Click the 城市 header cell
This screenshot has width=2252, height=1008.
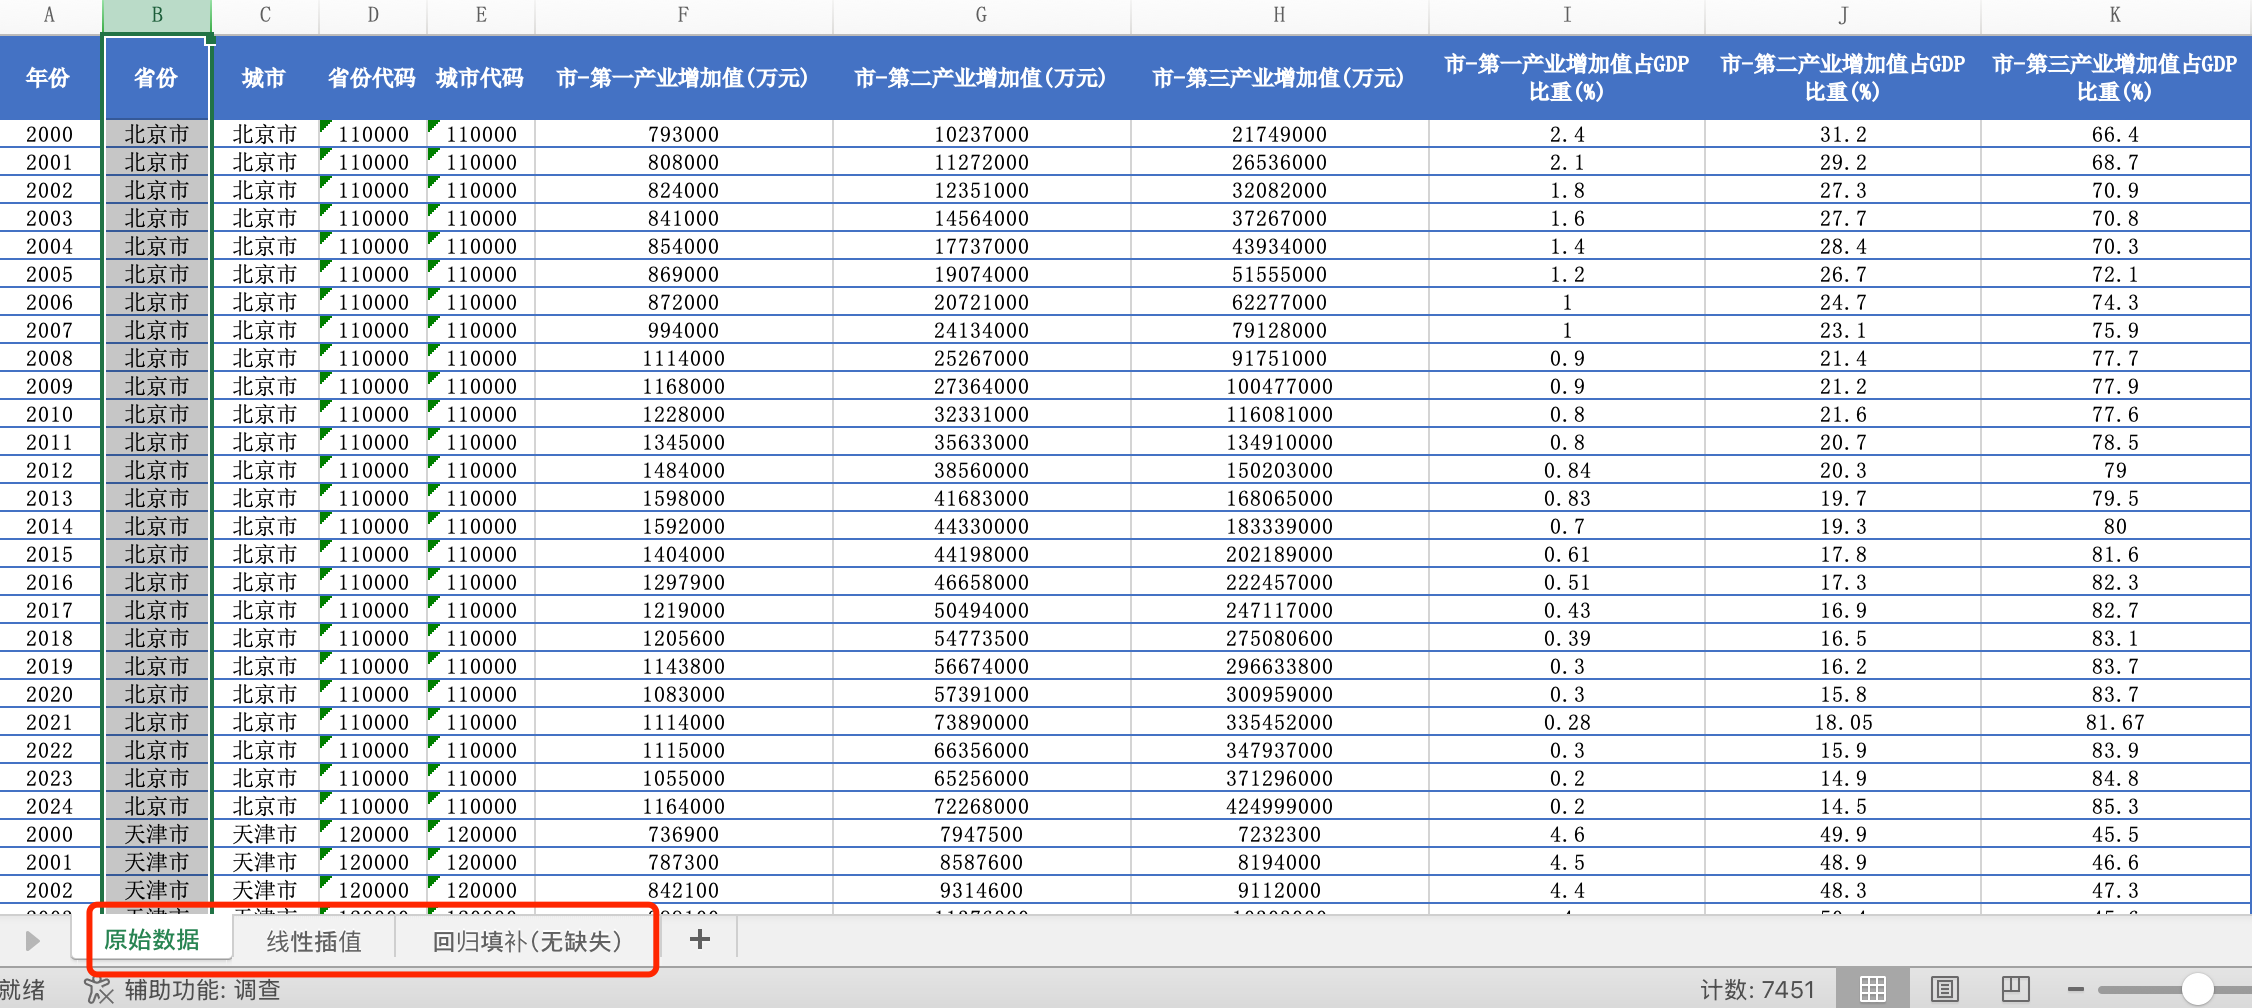(x=265, y=78)
